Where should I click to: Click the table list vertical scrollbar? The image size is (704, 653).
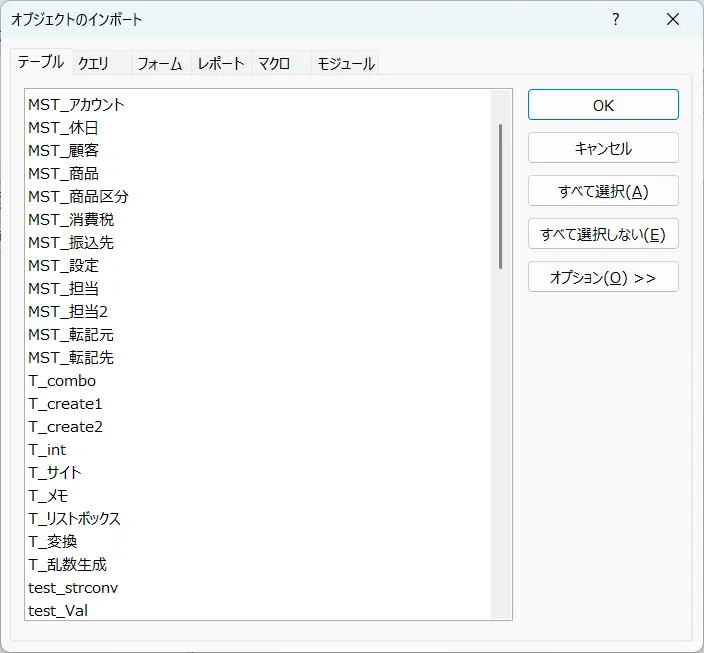click(500, 195)
